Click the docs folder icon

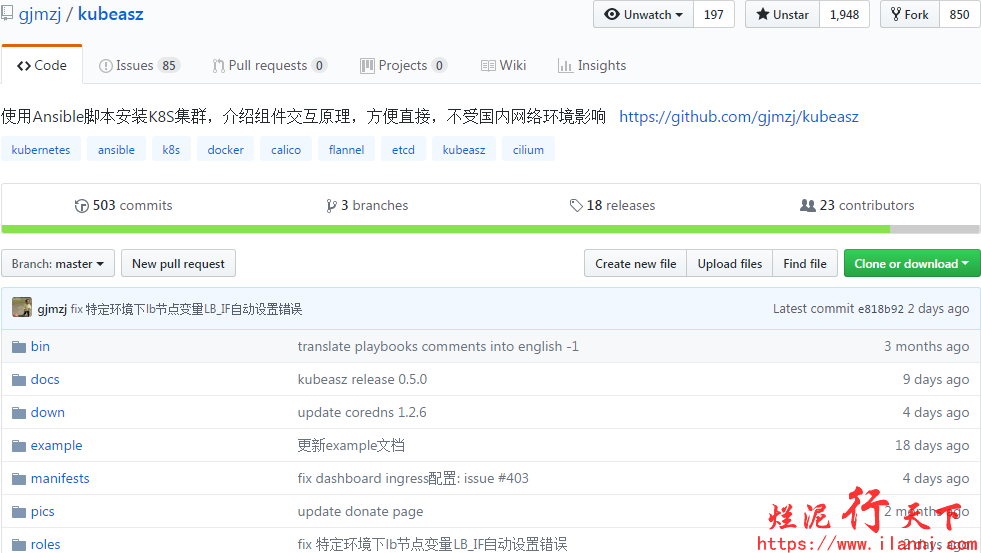18,380
